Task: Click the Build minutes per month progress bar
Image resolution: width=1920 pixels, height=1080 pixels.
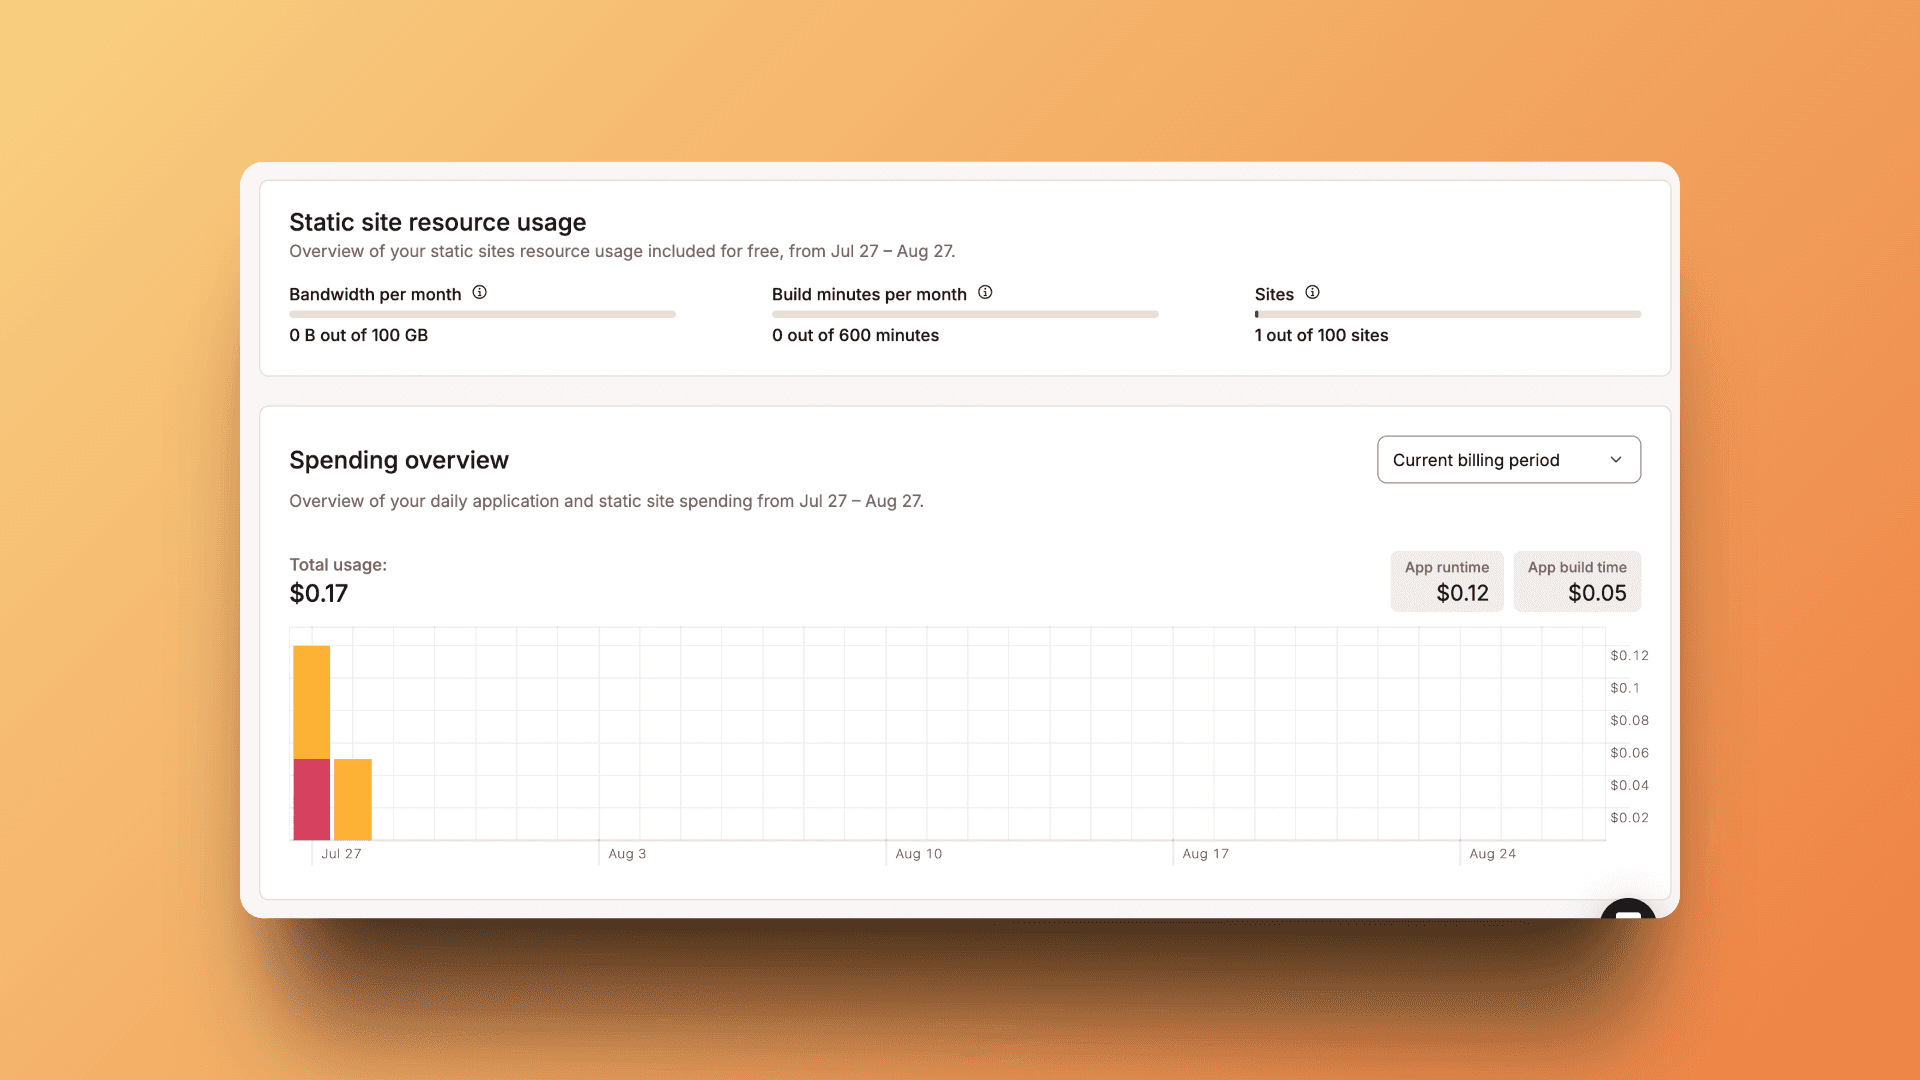Action: (965, 314)
